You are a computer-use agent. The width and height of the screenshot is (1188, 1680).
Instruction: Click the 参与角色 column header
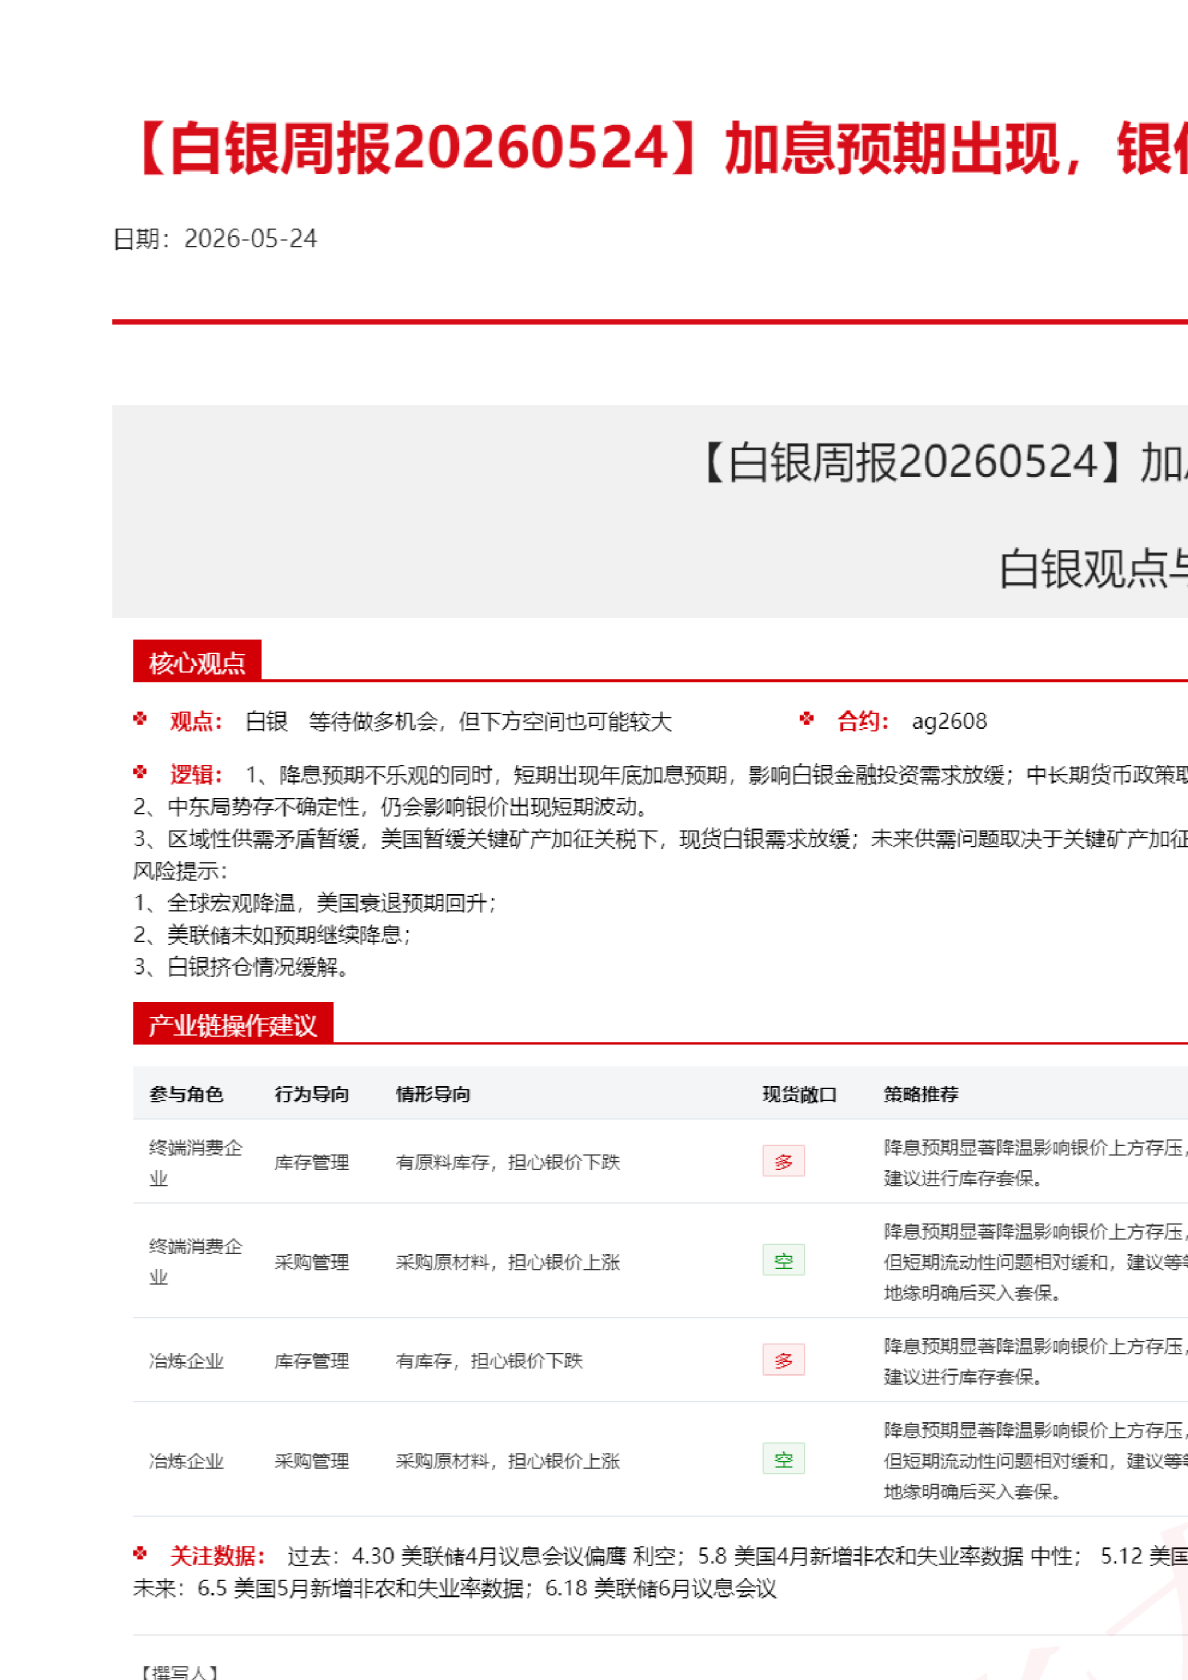pyautogui.click(x=186, y=1094)
